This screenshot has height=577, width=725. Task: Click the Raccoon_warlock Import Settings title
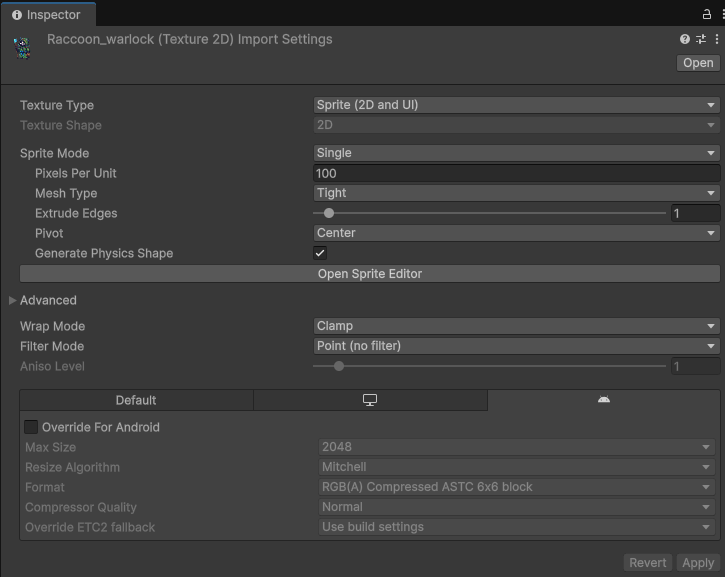190,39
